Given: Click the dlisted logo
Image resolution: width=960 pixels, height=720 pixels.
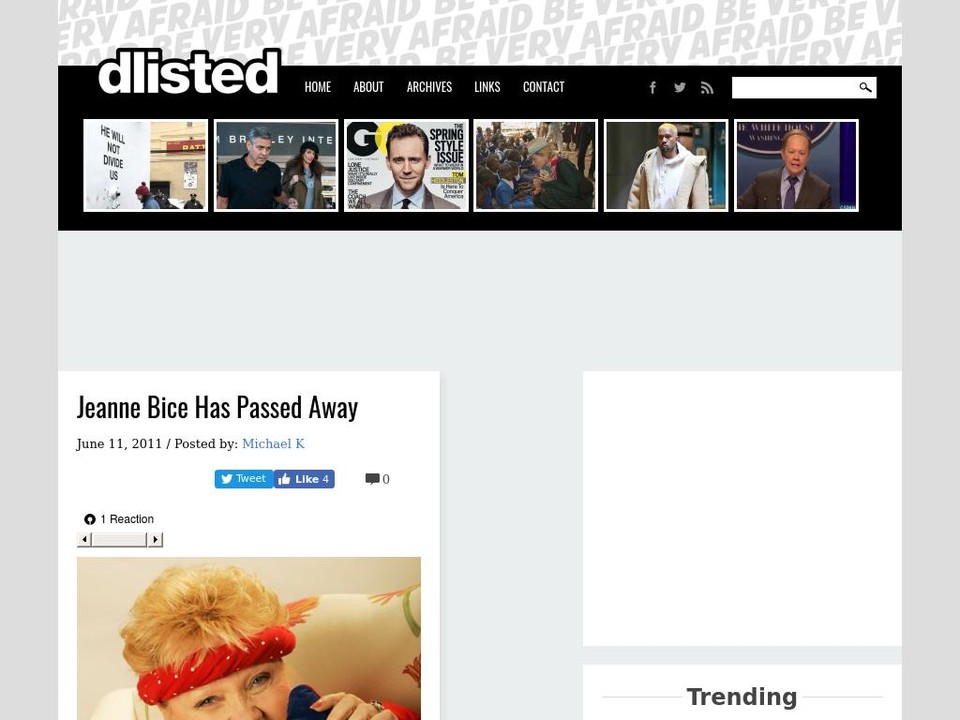Looking at the screenshot, I should tap(189, 72).
